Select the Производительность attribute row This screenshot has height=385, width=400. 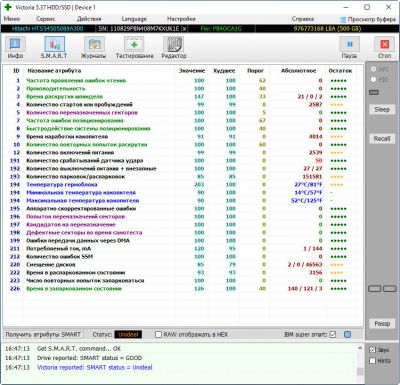point(183,88)
